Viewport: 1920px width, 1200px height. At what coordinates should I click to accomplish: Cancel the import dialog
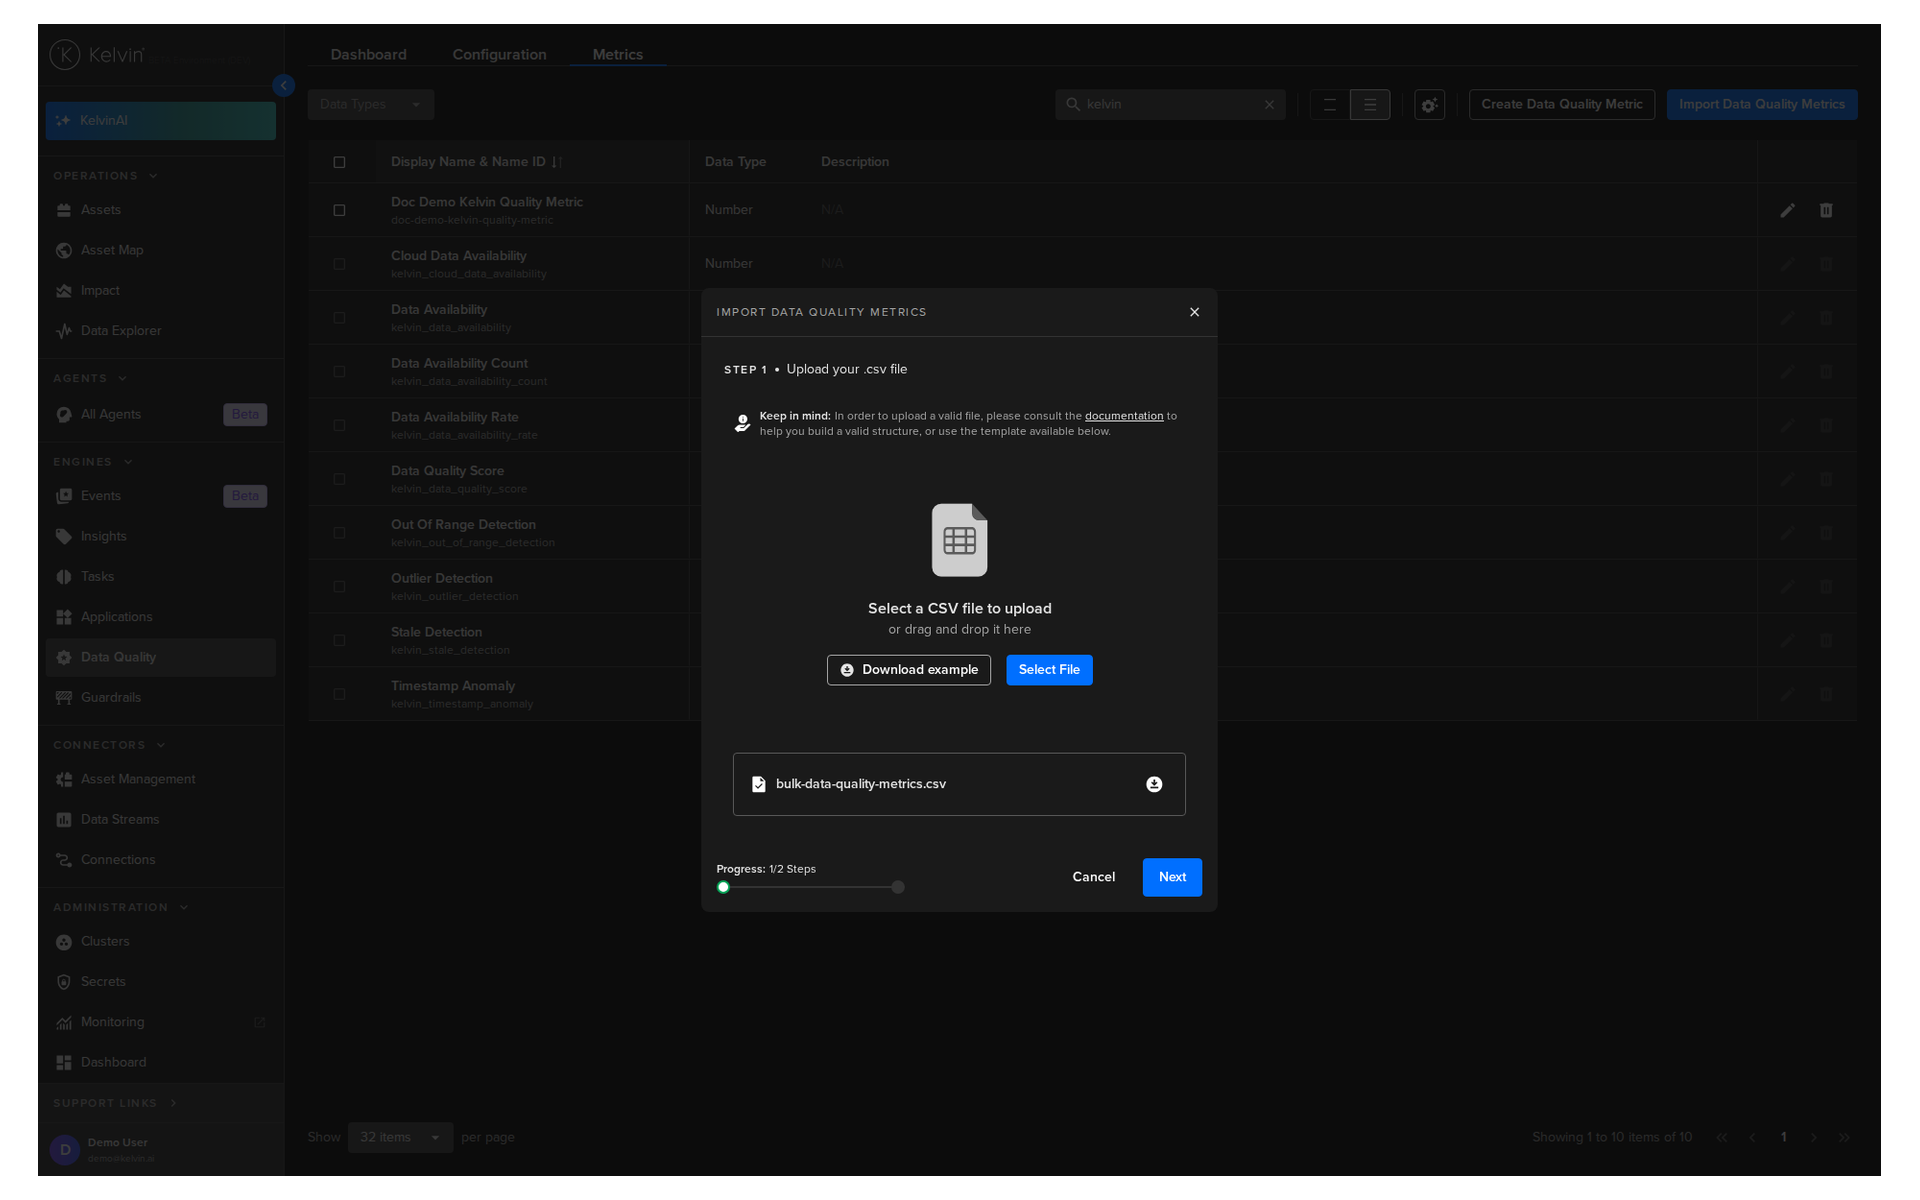pos(1093,877)
